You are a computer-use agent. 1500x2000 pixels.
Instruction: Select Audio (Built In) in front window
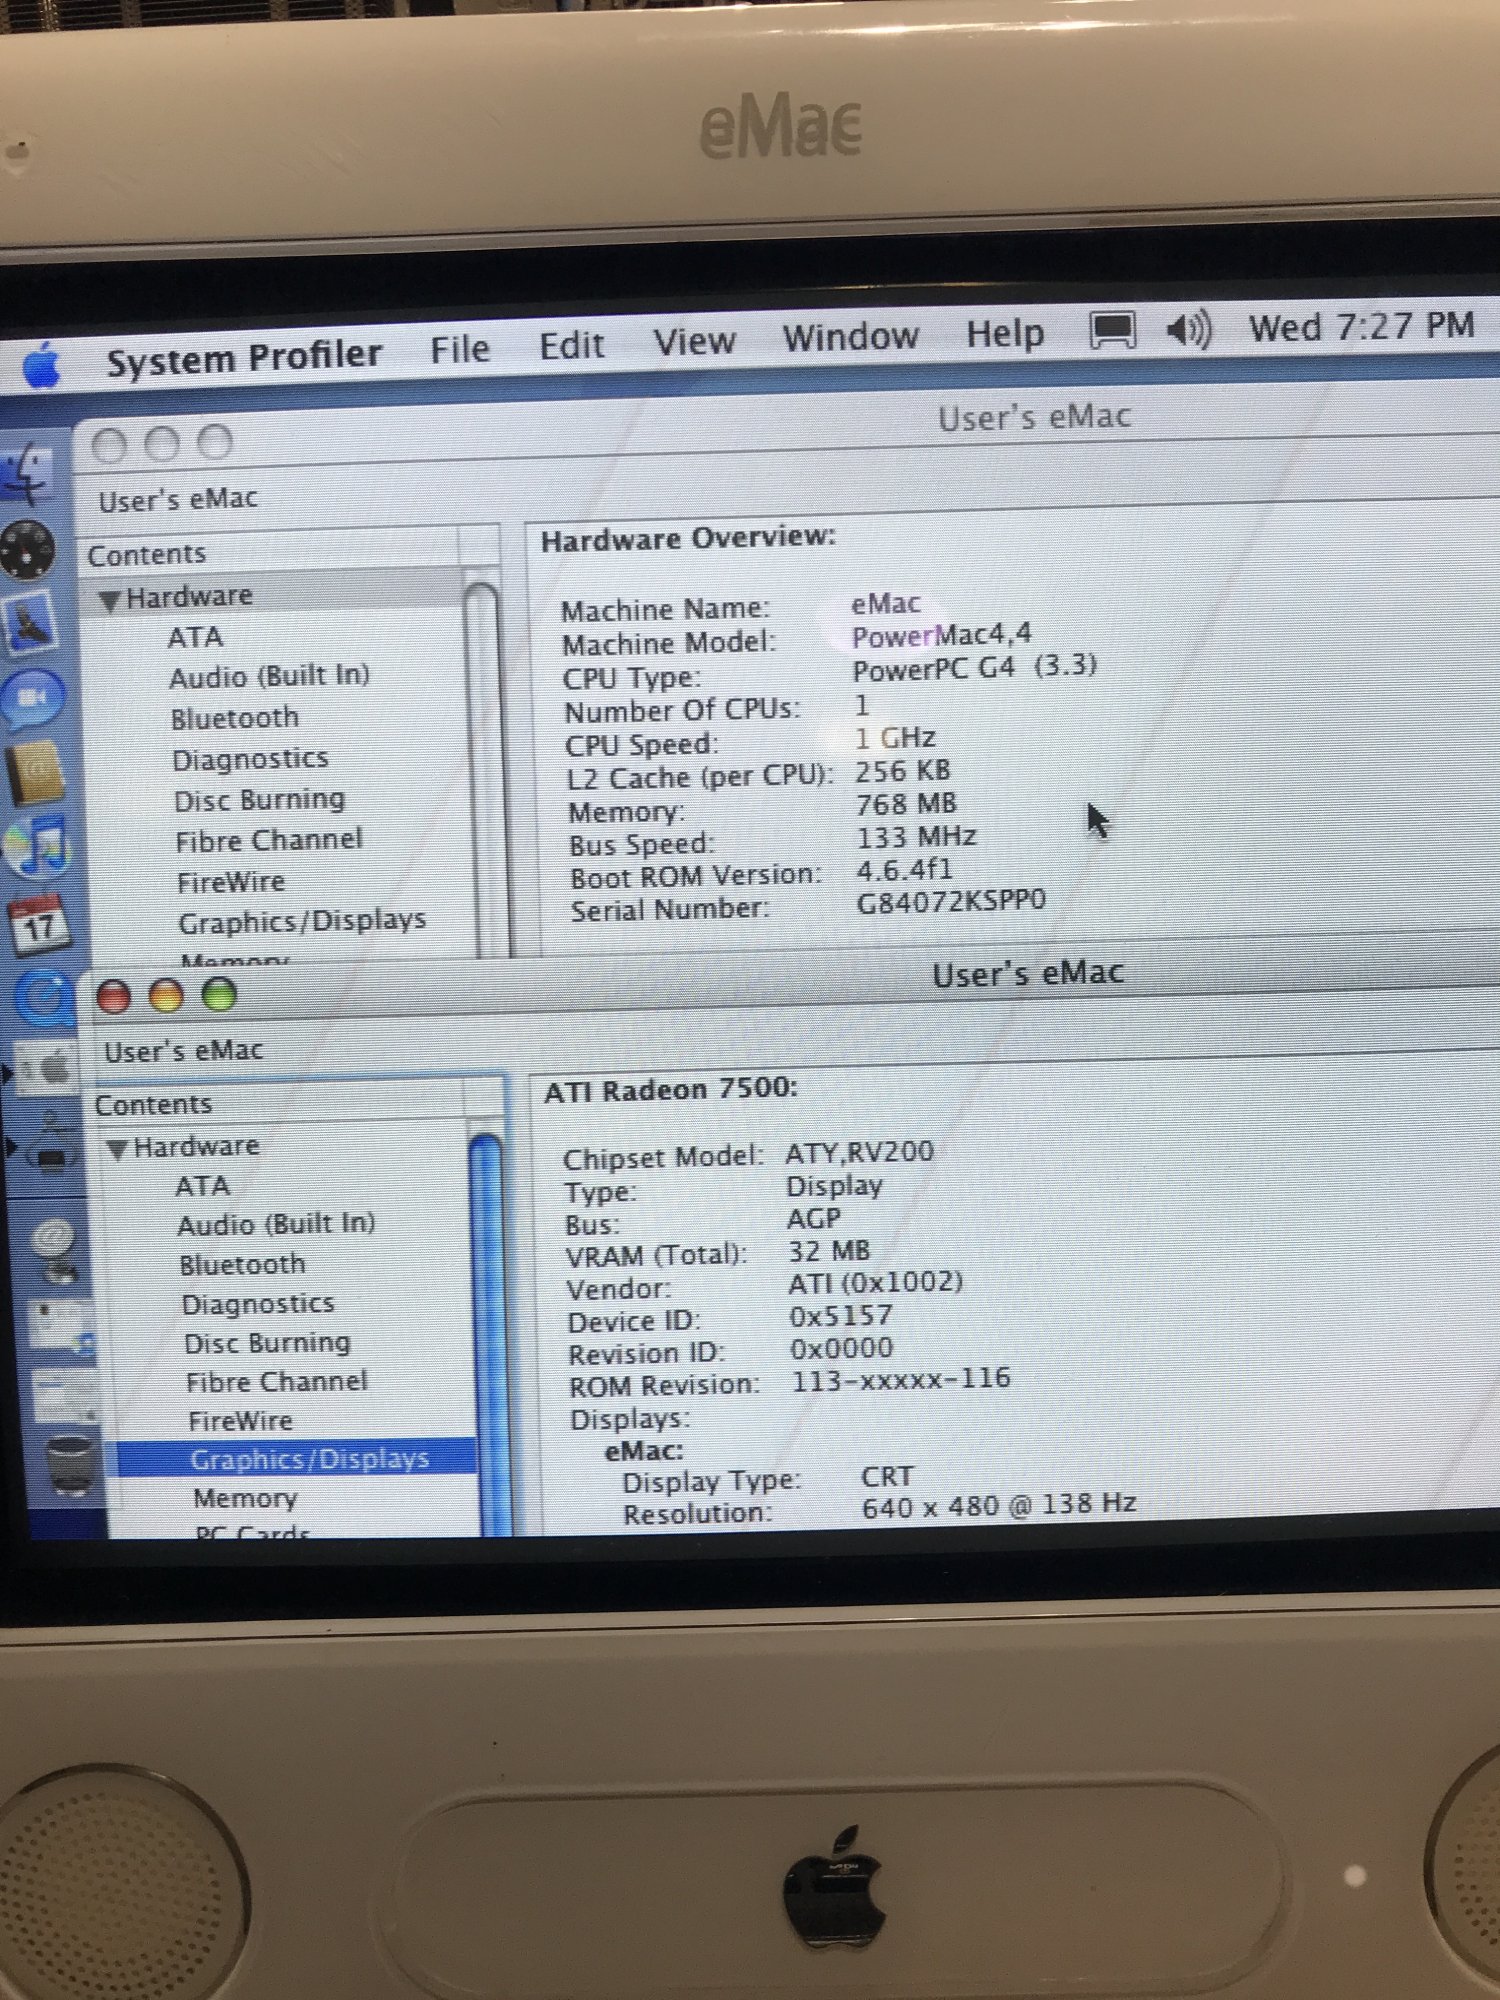click(x=276, y=1225)
